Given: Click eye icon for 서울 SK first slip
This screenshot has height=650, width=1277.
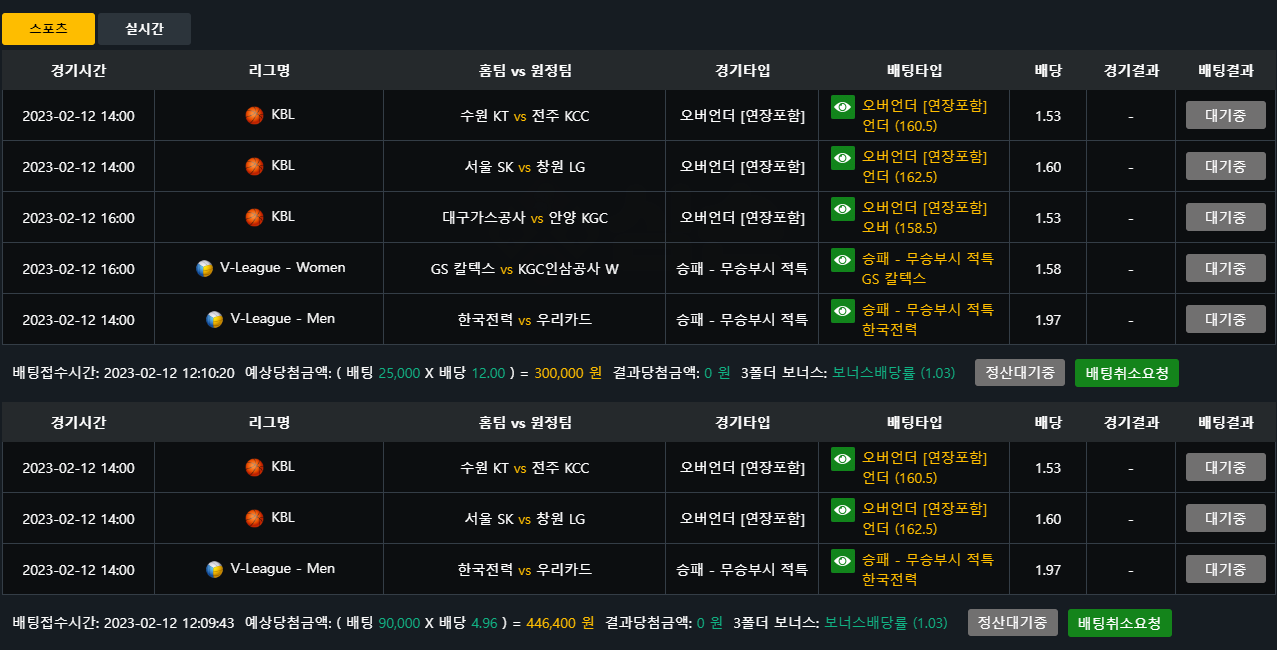Looking at the screenshot, I should [x=843, y=157].
